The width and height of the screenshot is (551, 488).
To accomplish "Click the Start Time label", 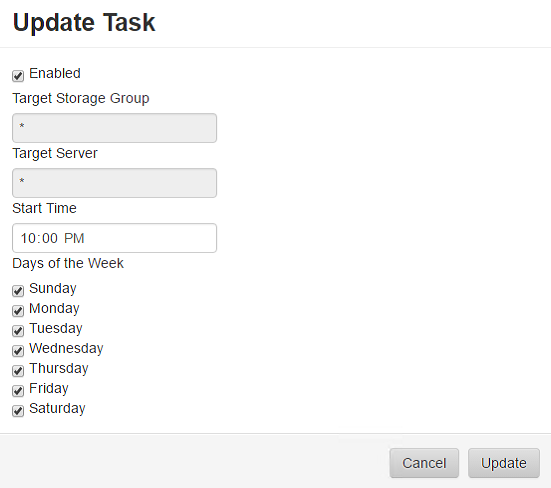I will (44, 208).
